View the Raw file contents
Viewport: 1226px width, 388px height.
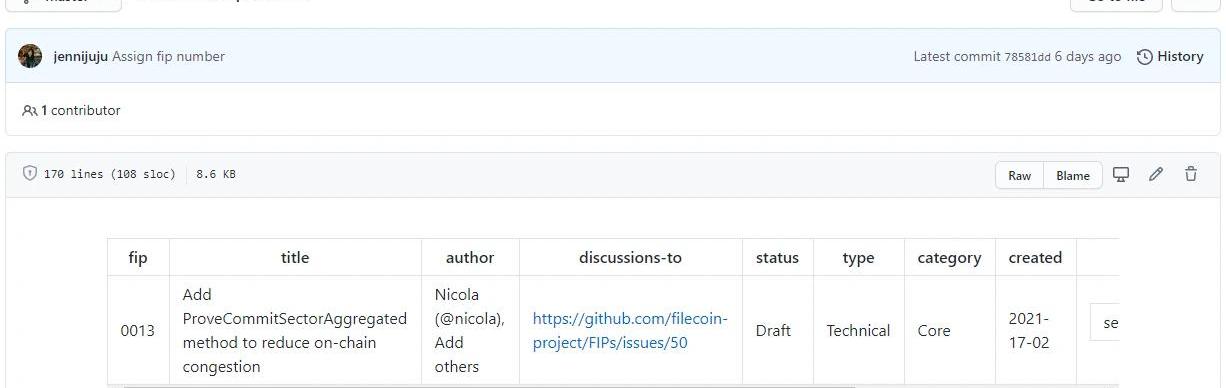(1019, 175)
